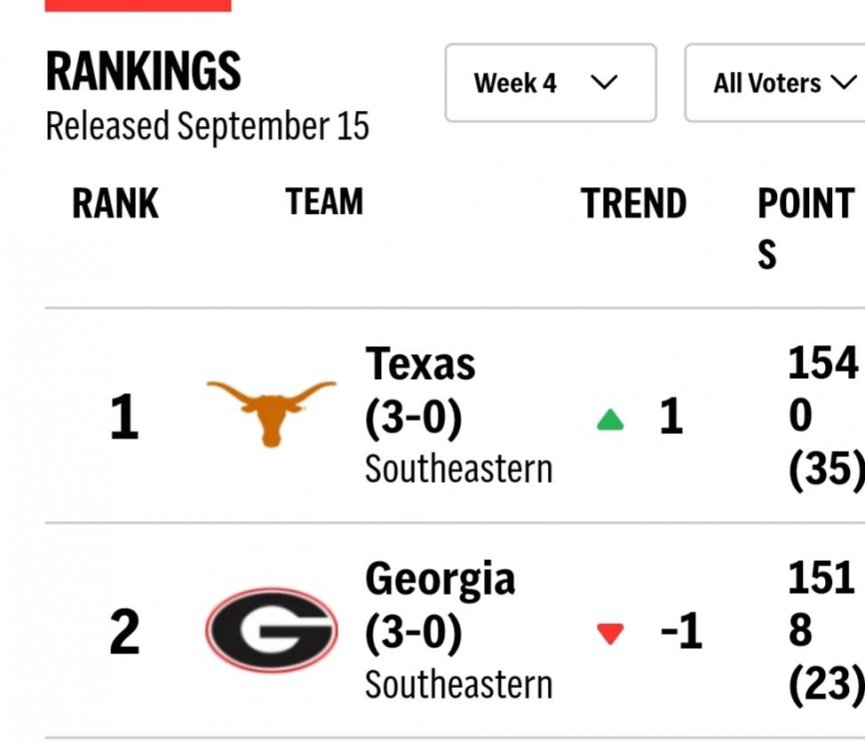Click the RANK column header

115,204
